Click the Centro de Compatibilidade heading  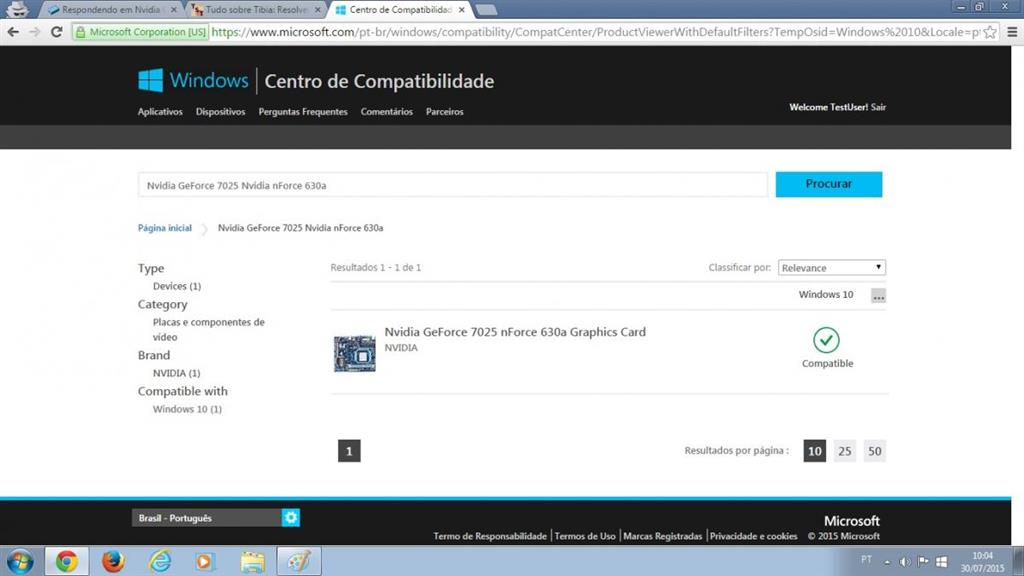(379, 81)
